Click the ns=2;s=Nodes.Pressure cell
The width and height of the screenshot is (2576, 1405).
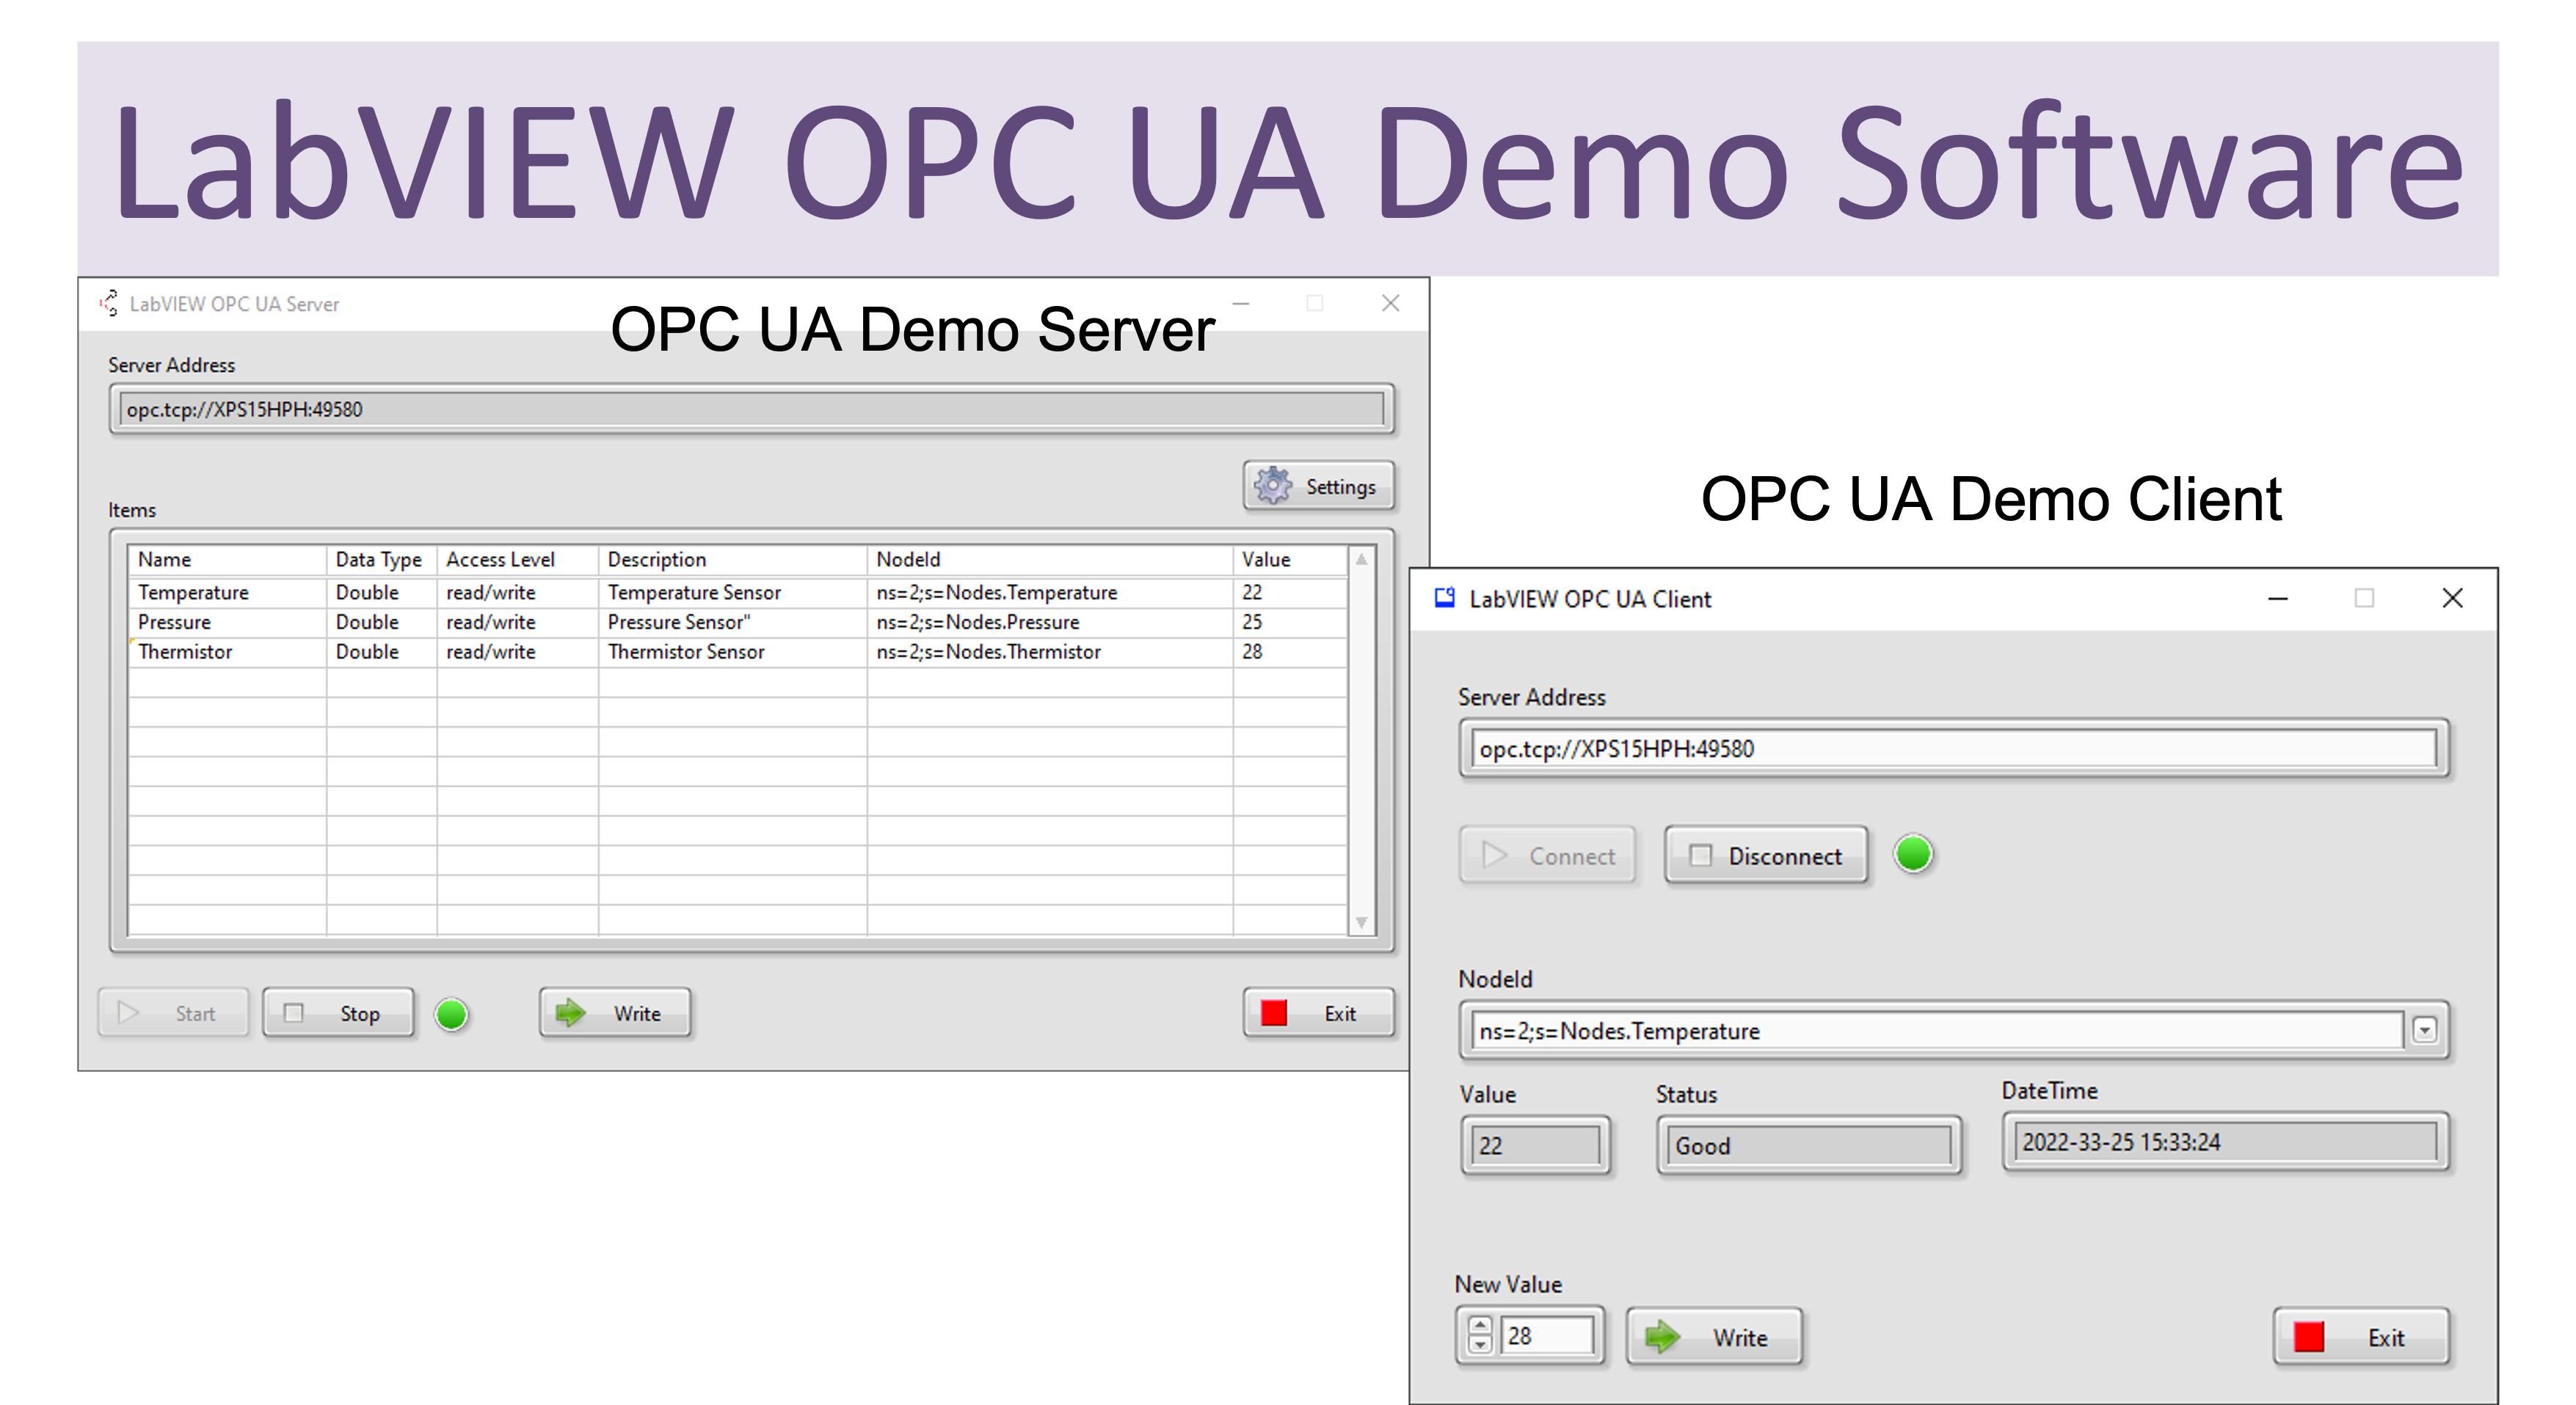point(1050,622)
